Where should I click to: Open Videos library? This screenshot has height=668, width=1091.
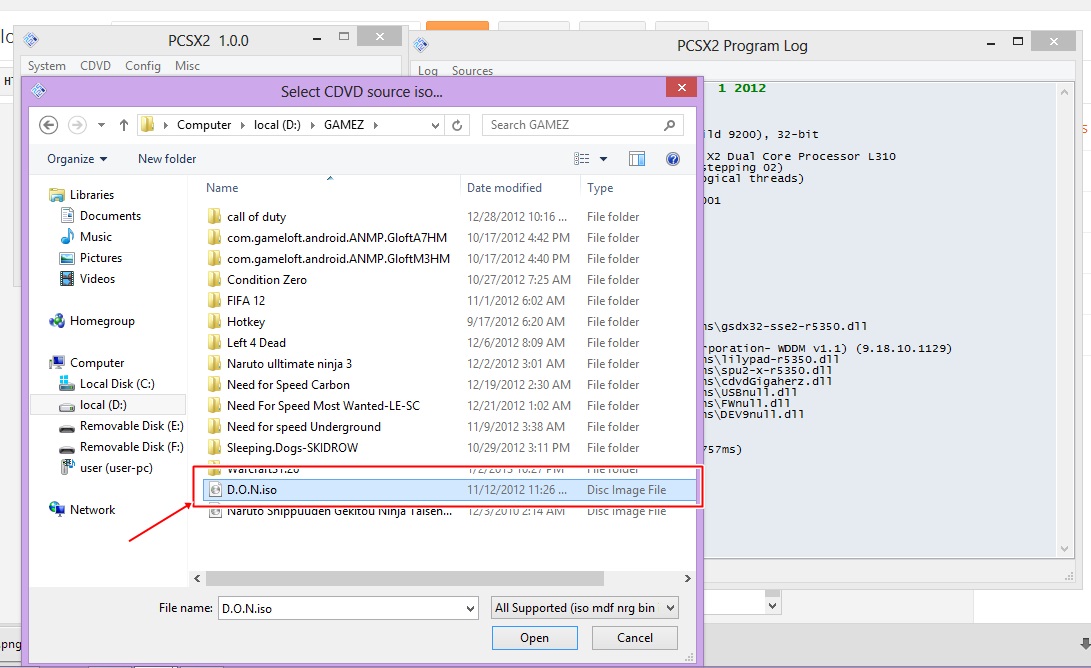click(88, 278)
